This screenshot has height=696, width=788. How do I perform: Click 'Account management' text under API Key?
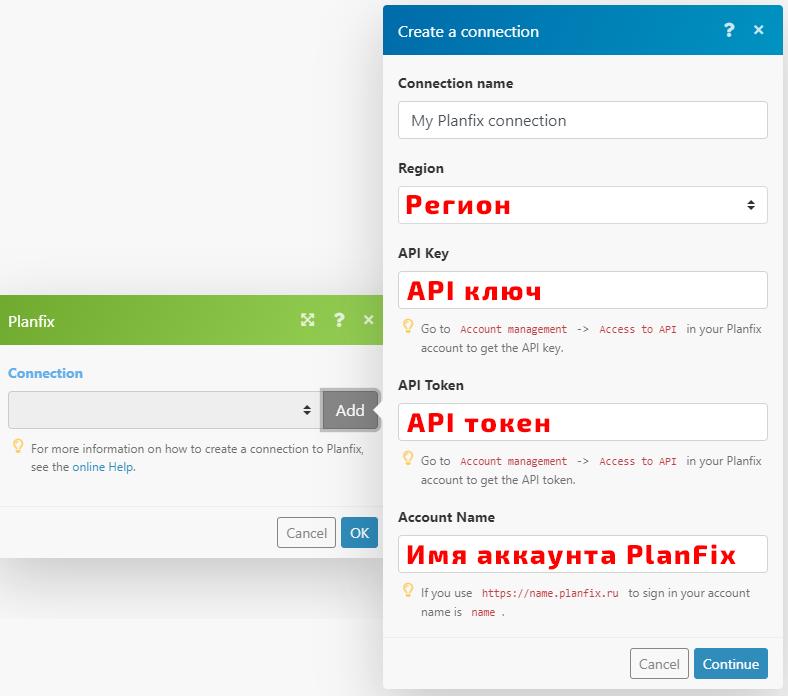click(x=513, y=329)
